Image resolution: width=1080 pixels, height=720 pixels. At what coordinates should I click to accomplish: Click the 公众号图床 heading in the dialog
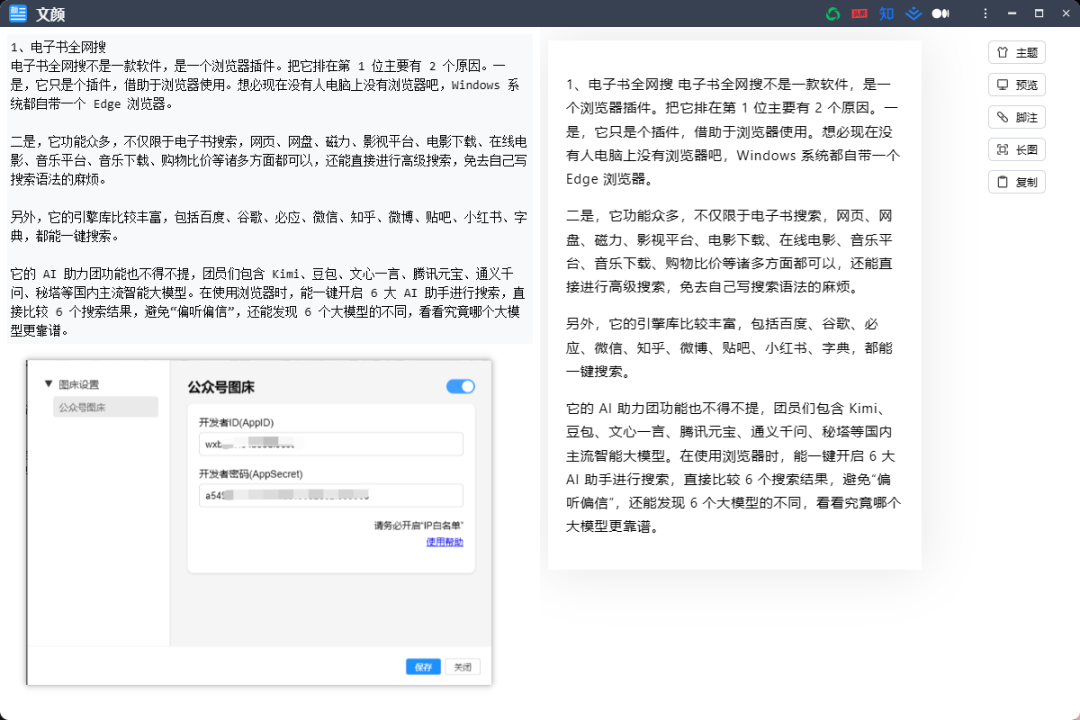[x=221, y=387]
